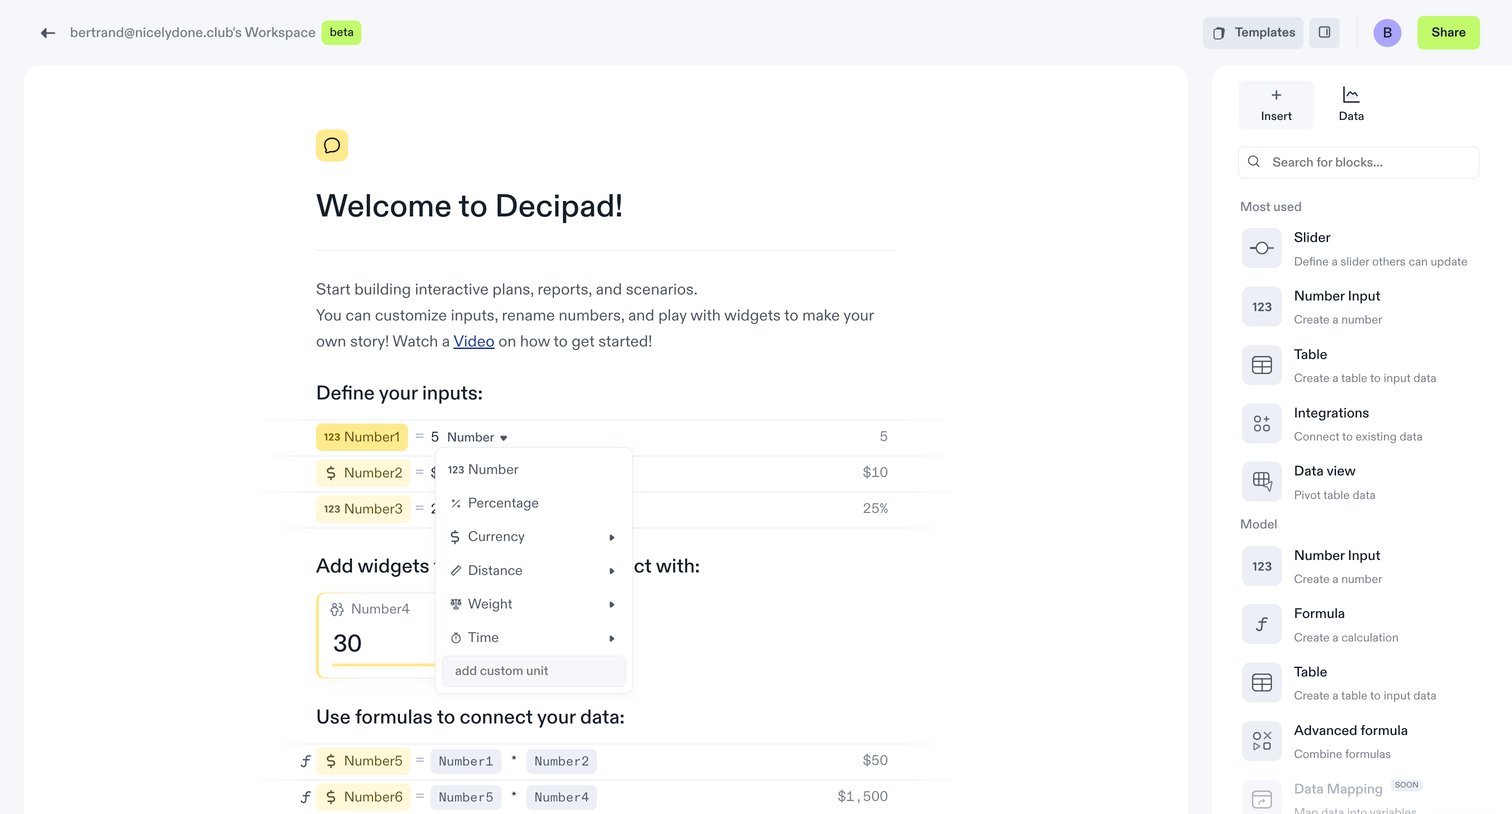
Task: Click Table icon under Most used
Action: pos(1262,365)
